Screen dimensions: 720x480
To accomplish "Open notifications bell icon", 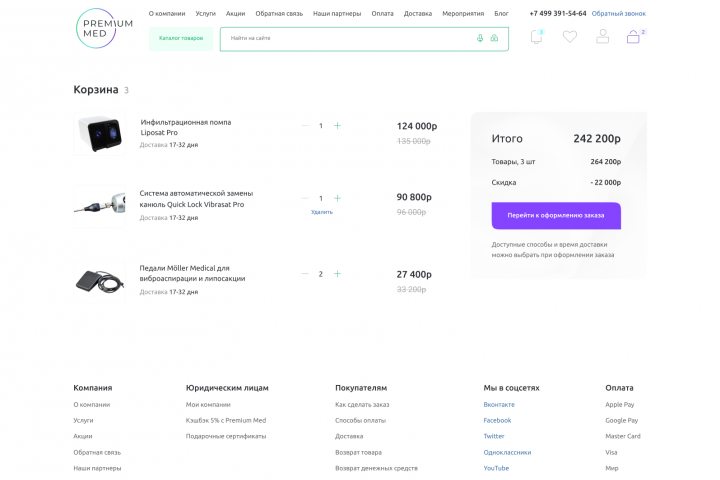I will 537,37.
